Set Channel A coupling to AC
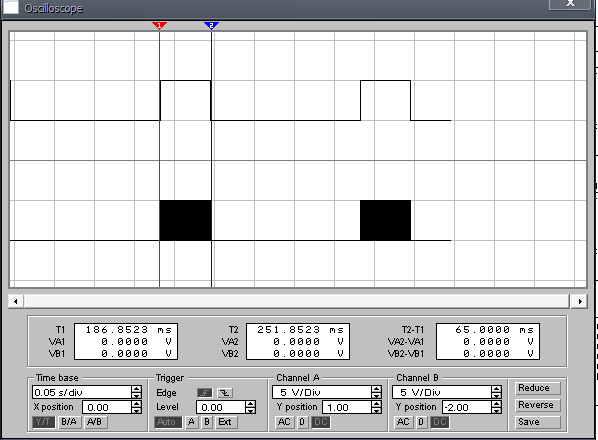598x440 pixels. [x=285, y=422]
